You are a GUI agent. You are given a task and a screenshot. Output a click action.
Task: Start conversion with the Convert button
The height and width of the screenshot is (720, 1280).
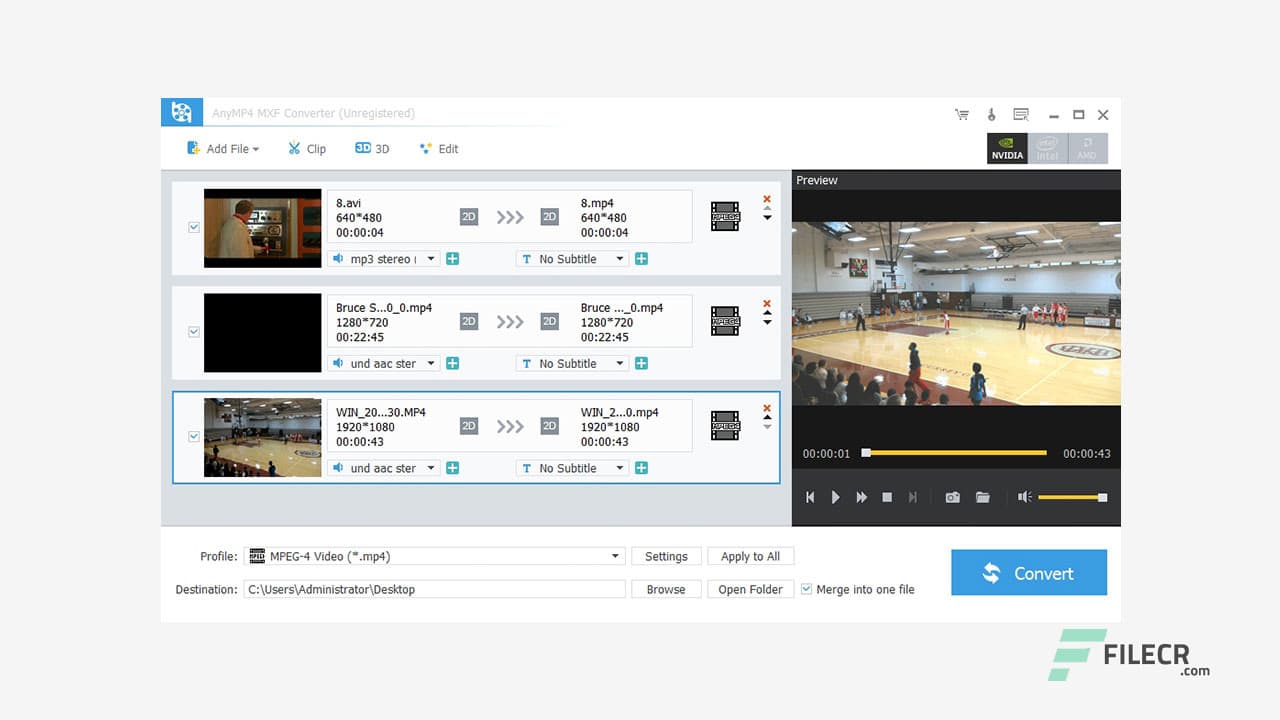click(x=1029, y=573)
